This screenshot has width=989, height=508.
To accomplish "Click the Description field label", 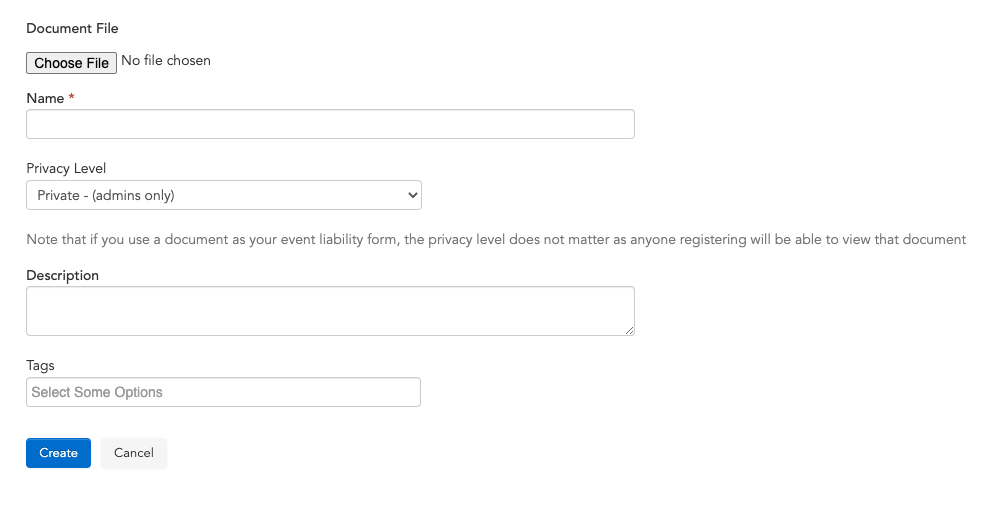I will click(x=62, y=276).
